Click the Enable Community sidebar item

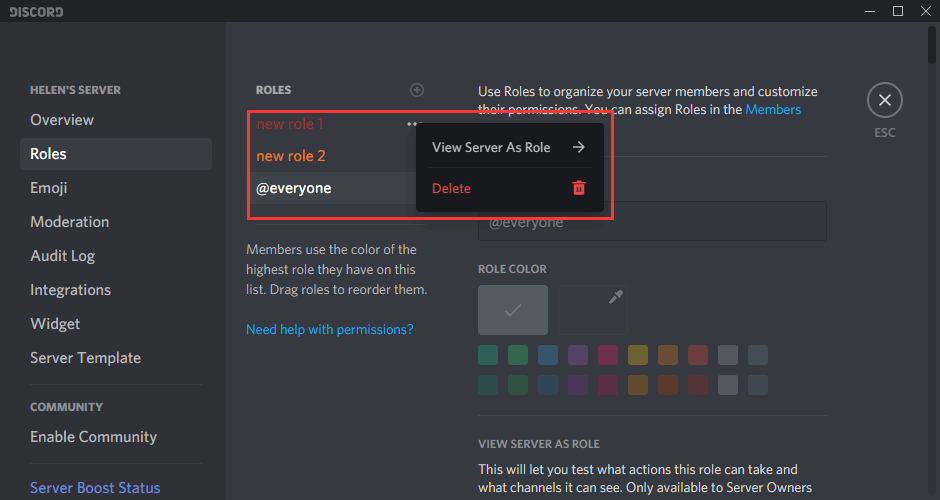pyautogui.click(x=94, y=437)
